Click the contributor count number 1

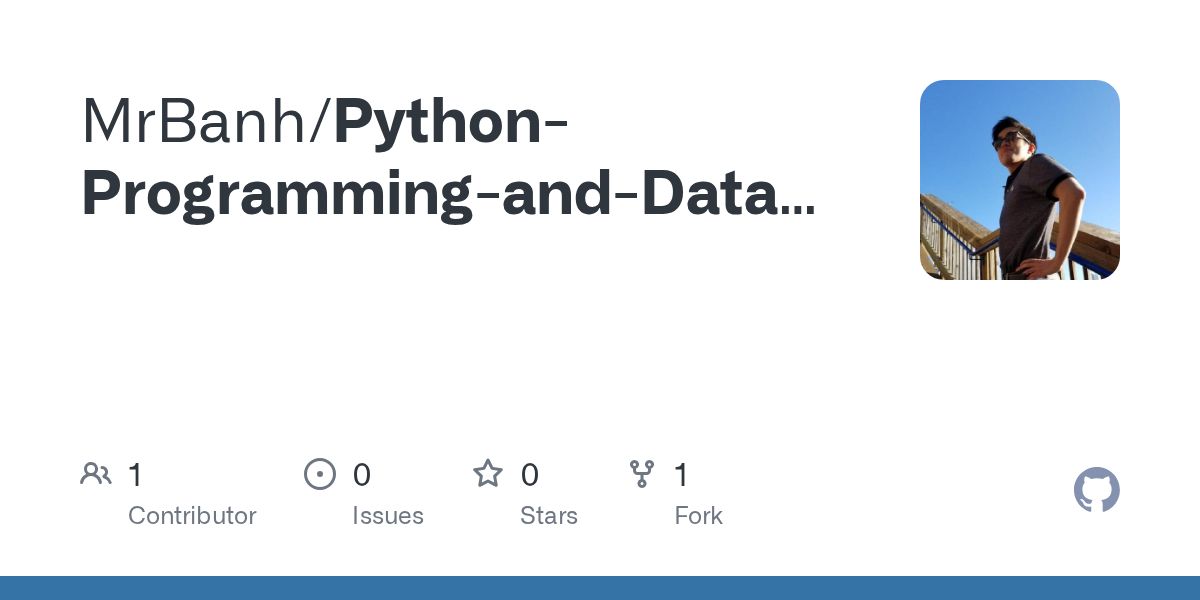[135, 475]
